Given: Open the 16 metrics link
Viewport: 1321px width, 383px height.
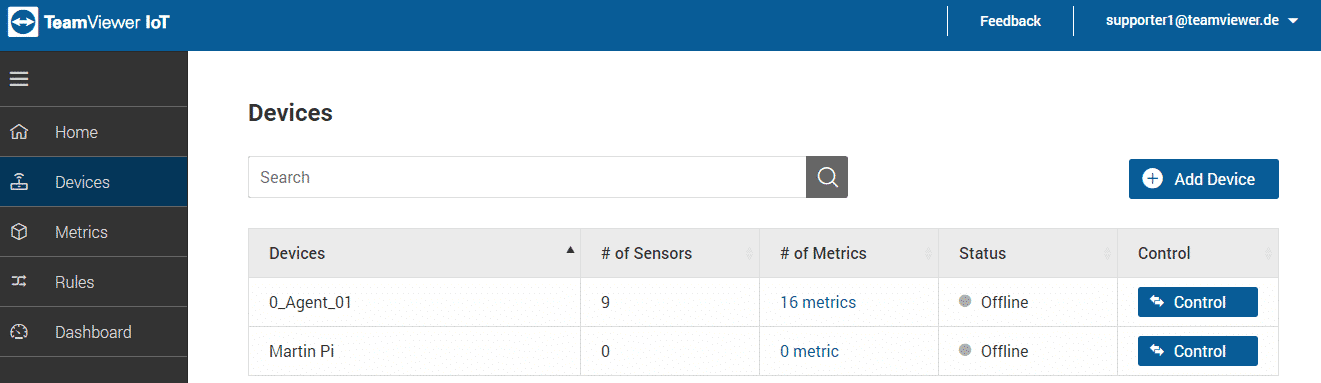Looking at the screenshot, I should click(818, 302).
